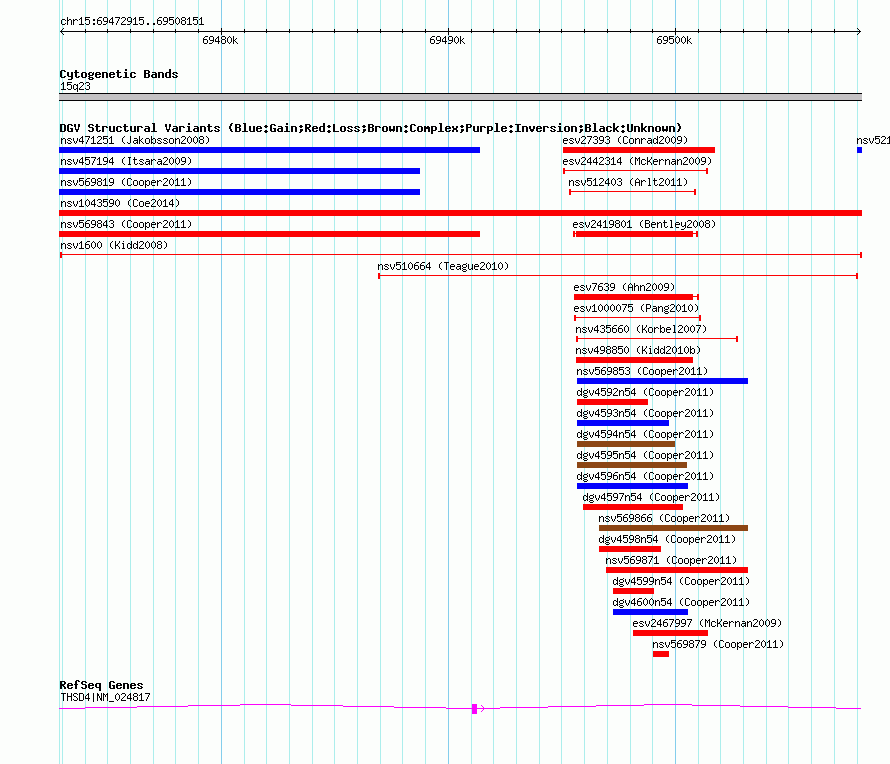Open nsv1600 (Kidd2008) variant details
Viewport: 890px width, 764px height.
point(114,245)
